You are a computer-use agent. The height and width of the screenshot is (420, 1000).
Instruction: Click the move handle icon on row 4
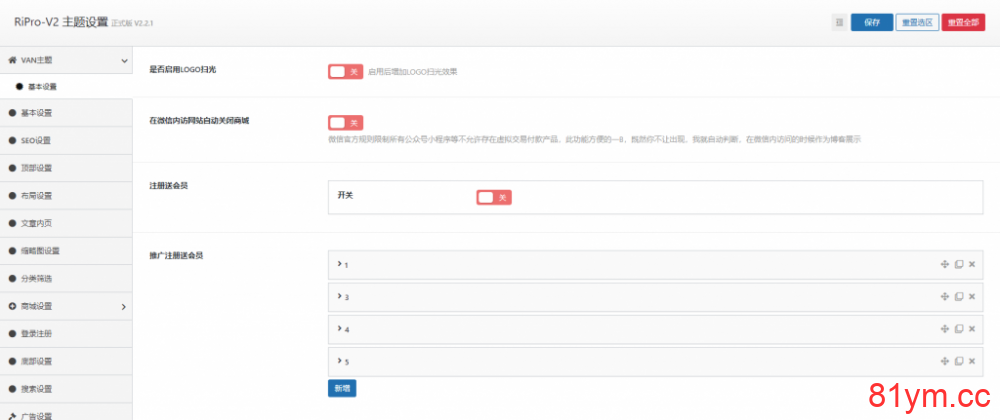[944, 329]
